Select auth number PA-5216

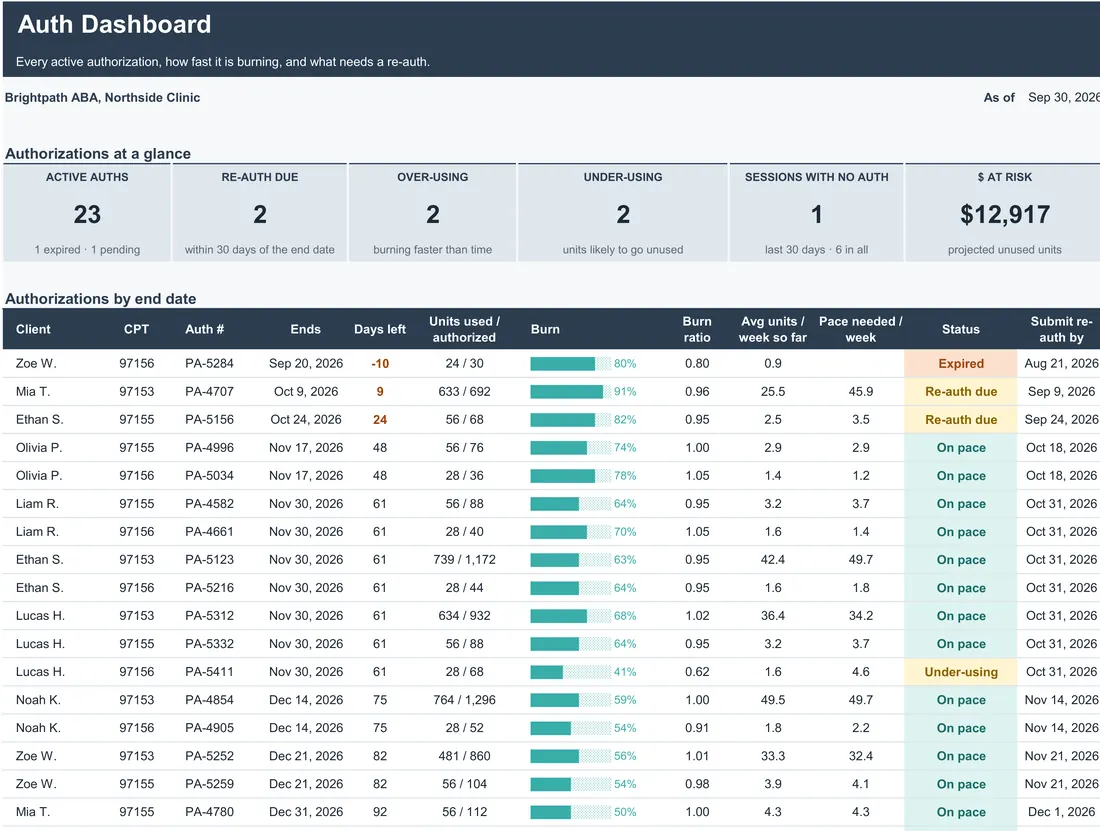[x=209, y=588]
